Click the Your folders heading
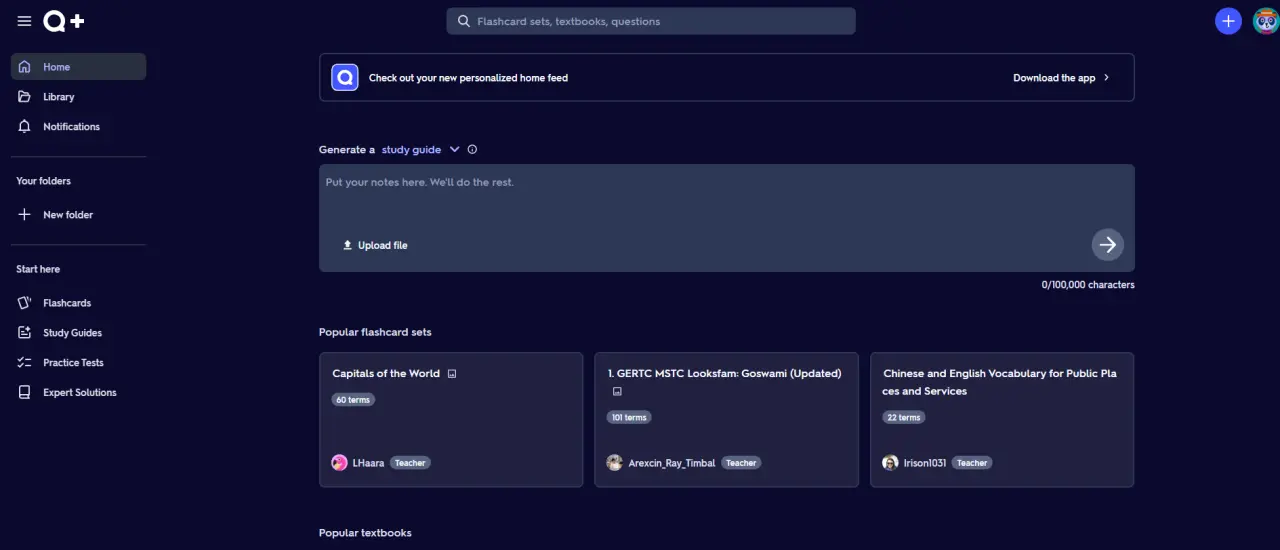Image resolution: width=1280 pixels, height=550 pixels. (x=43, y=181)
